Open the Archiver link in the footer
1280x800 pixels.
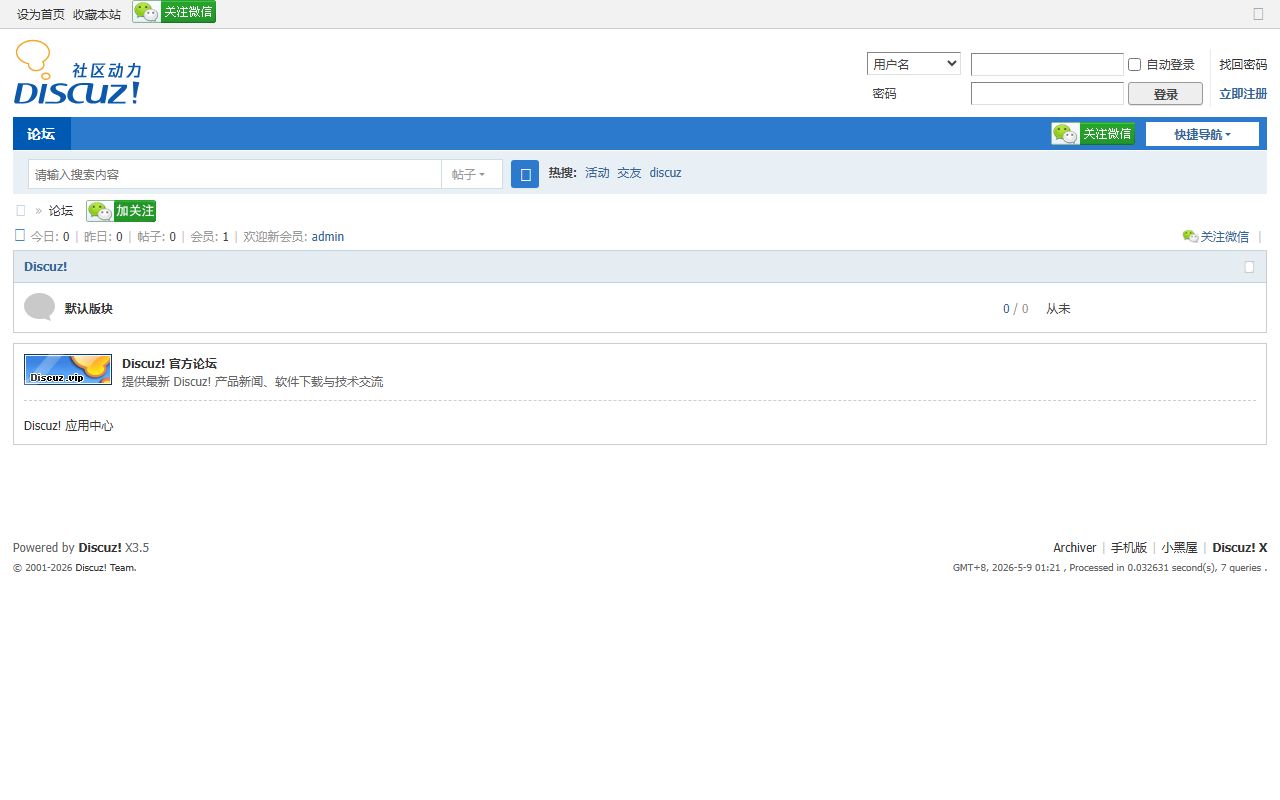click(1075, 548)
